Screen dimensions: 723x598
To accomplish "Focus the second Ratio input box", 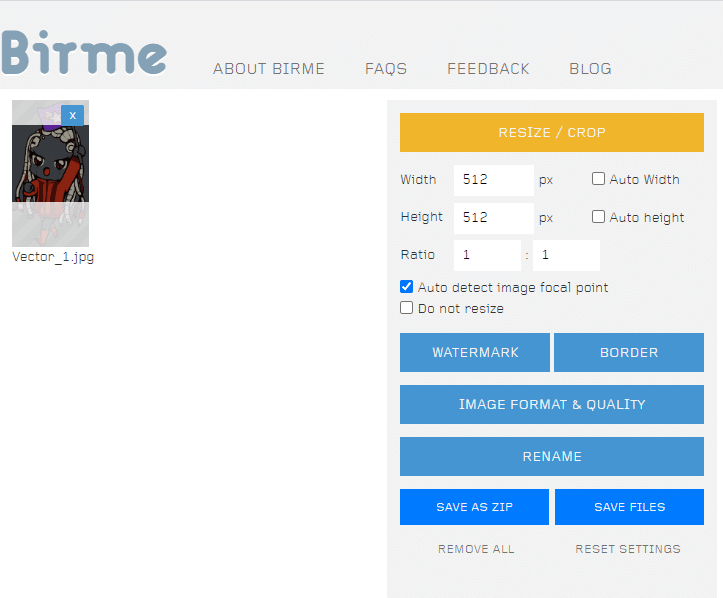I will click(566, 255).
